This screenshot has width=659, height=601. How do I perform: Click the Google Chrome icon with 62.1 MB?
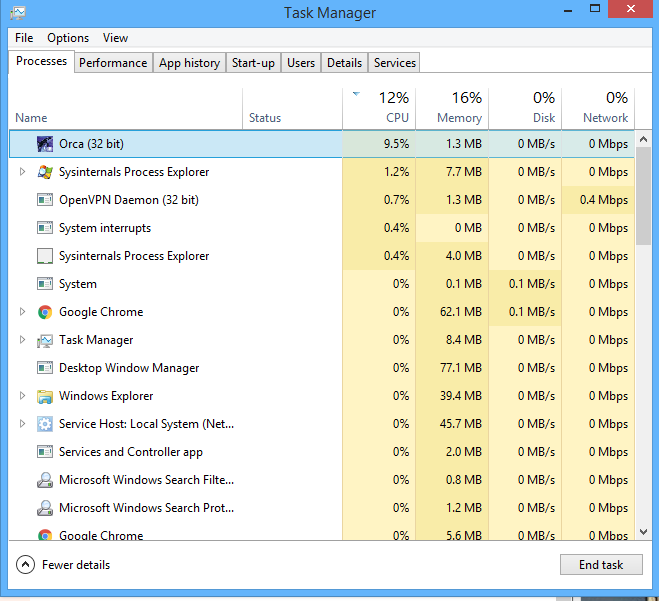tap(45, 312)
